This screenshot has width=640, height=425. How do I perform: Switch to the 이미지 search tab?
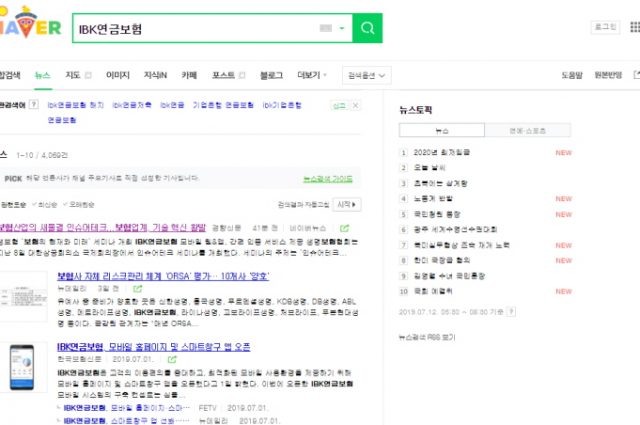[x=117, y=75]
